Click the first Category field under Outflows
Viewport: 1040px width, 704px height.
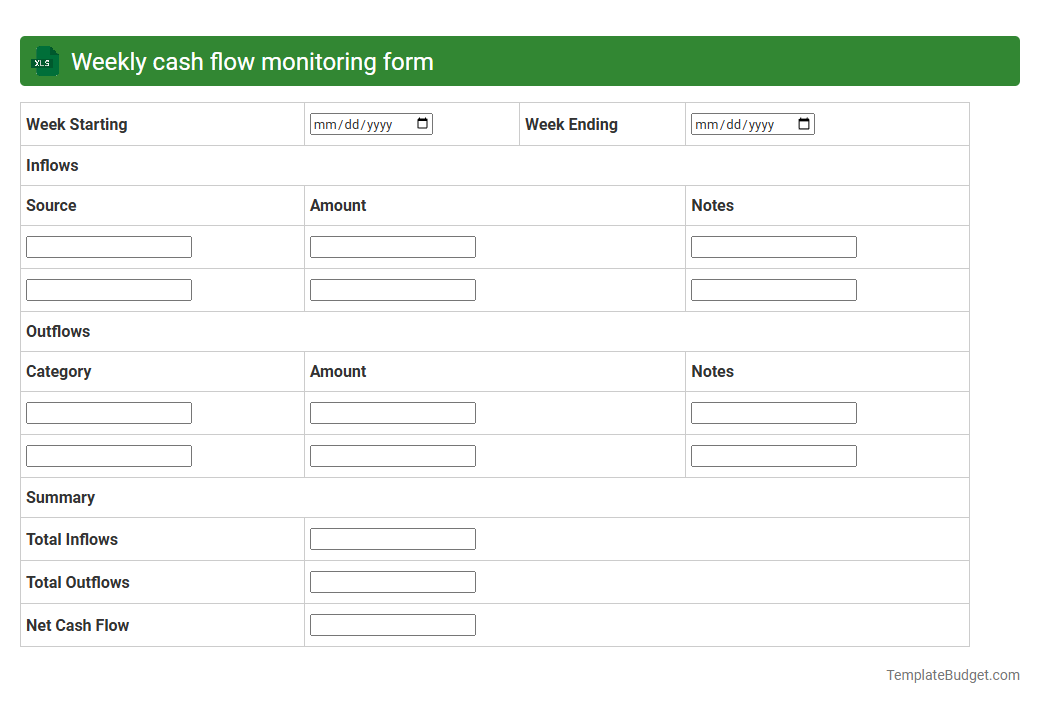(x=108, y=412)
